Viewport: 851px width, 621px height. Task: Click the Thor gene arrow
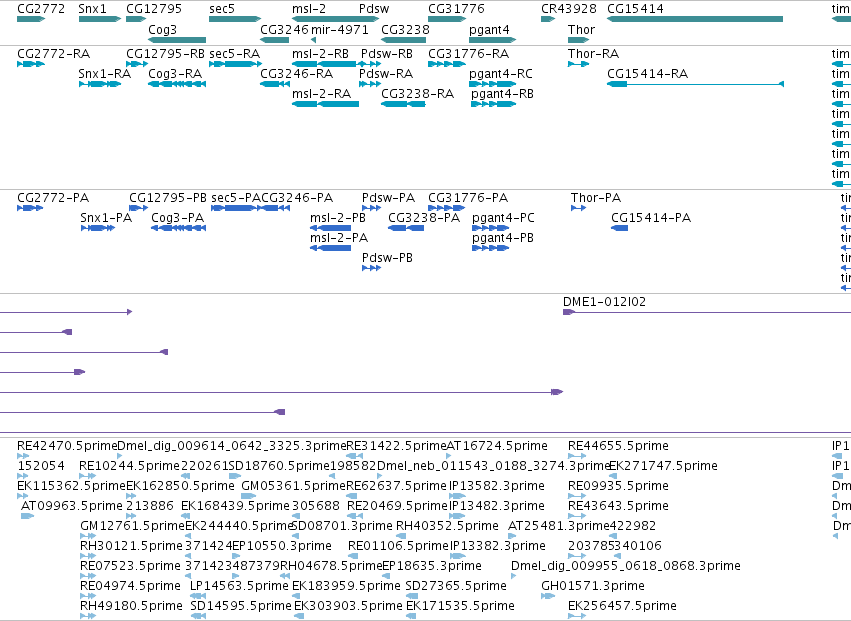pyautogui.click(x=579, y=40)
